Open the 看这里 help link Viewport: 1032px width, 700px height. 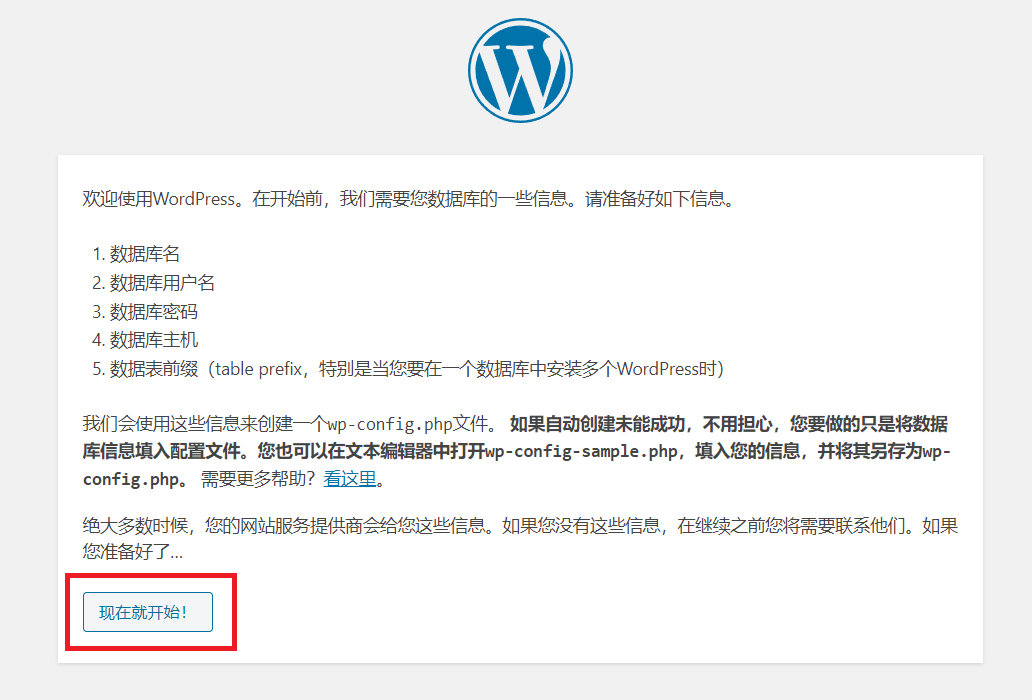(x=349, y=479)
